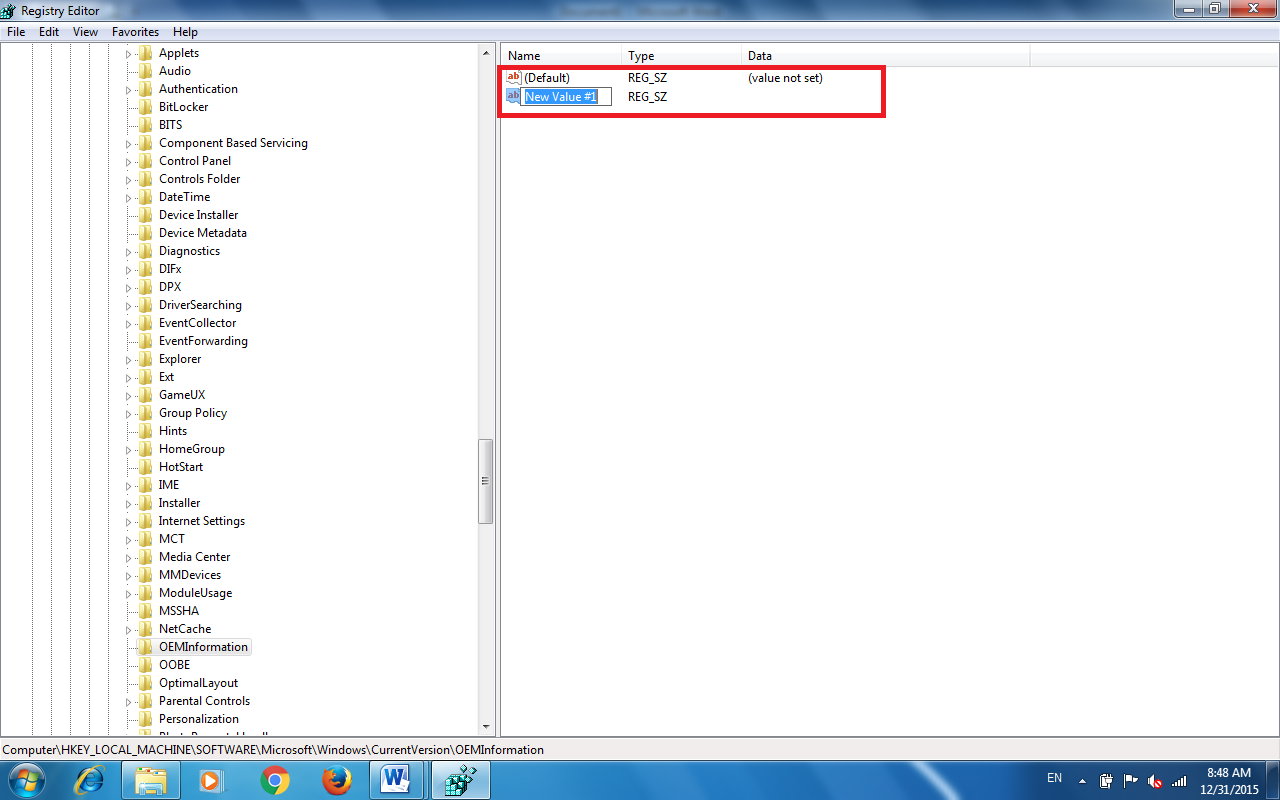Image resolution: width=1280 pixels, height=800 pixels.
Task: Click the DriverSearching folder icon
Action: [146, 305]
